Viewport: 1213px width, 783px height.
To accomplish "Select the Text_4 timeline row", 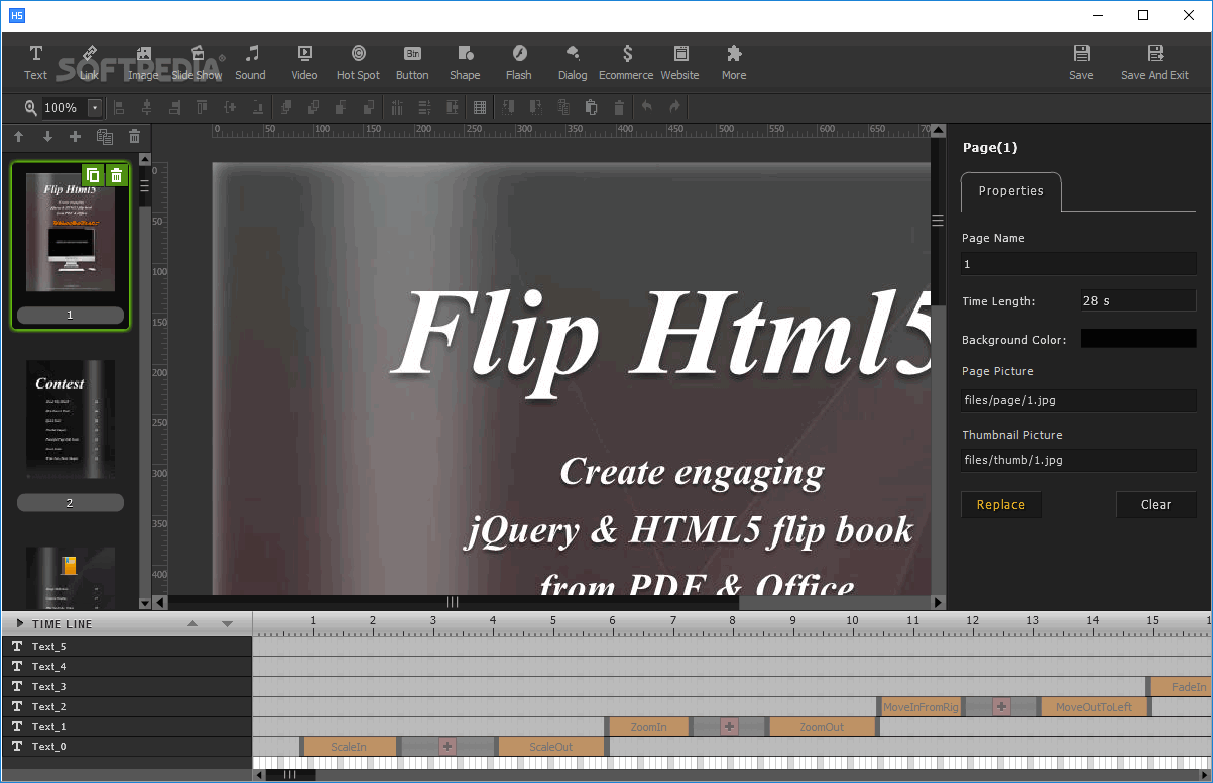I will pyautogui.click(x=126, y=666).
